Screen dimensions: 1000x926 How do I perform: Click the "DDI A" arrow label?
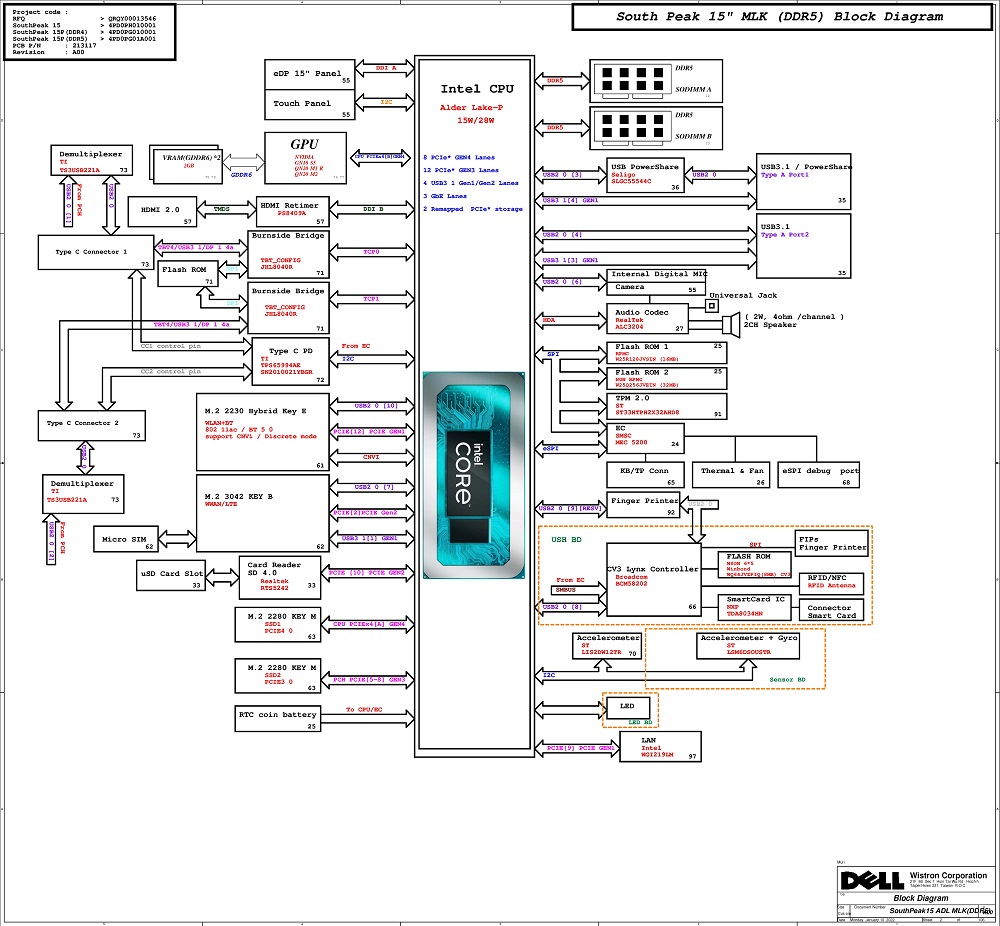(385, 68)
